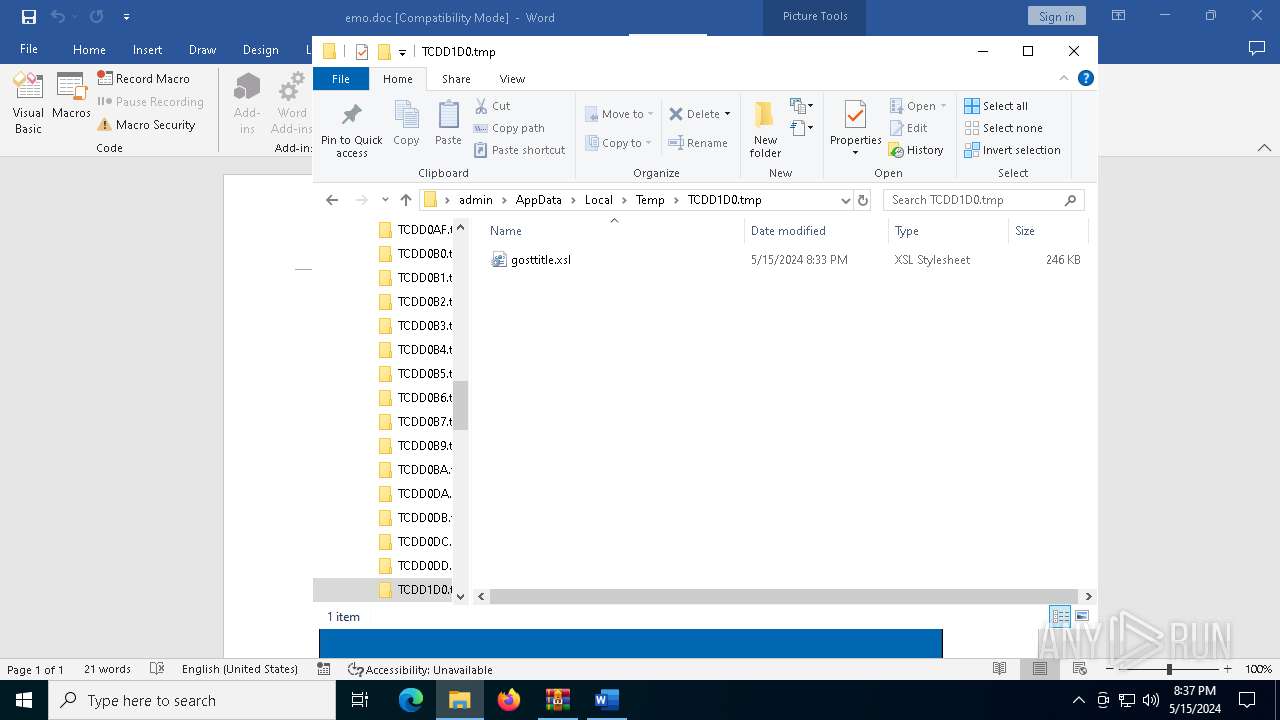Click Save icon in Word title bar

29,17
